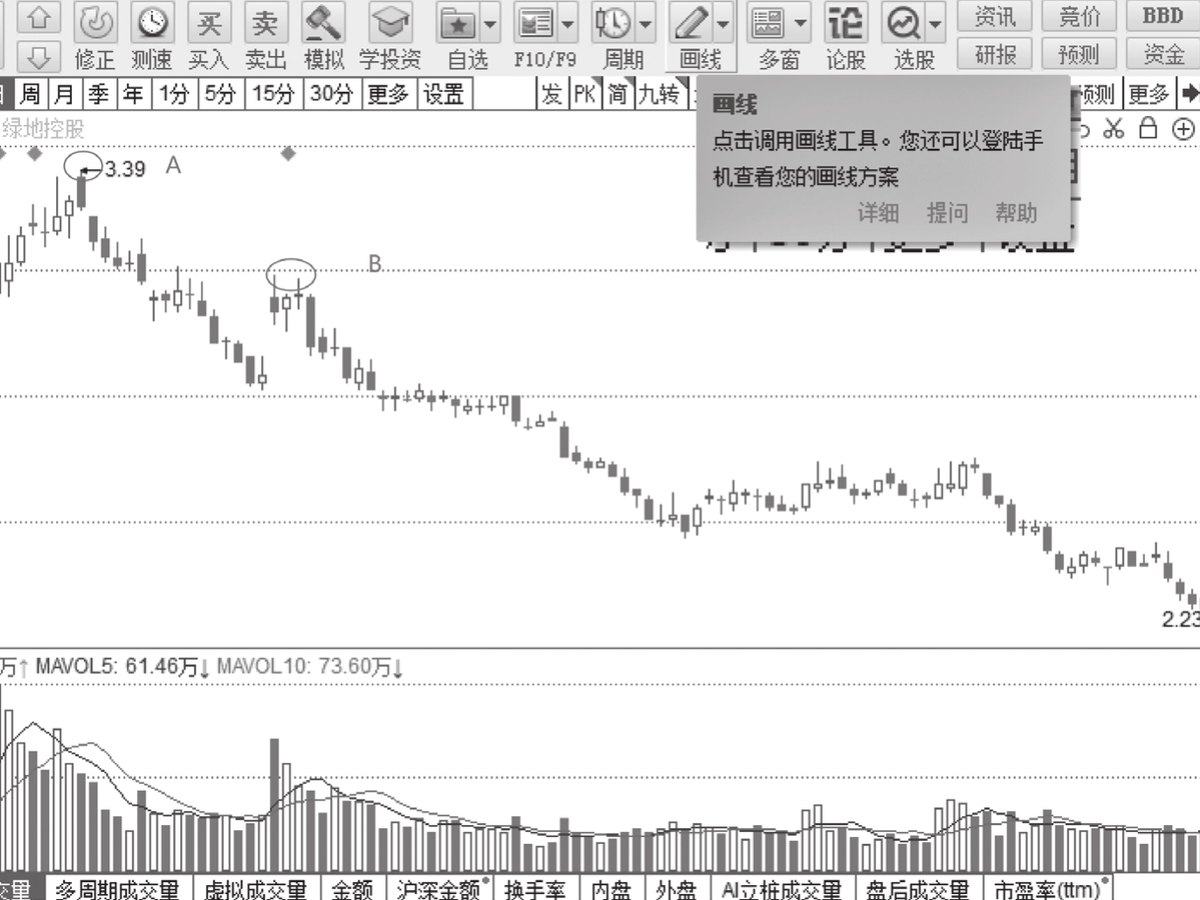The height and width of the screenshot is (900, 1200).
Task: Expand the 画线 dropdown arrow
Action: pos(722,22)
